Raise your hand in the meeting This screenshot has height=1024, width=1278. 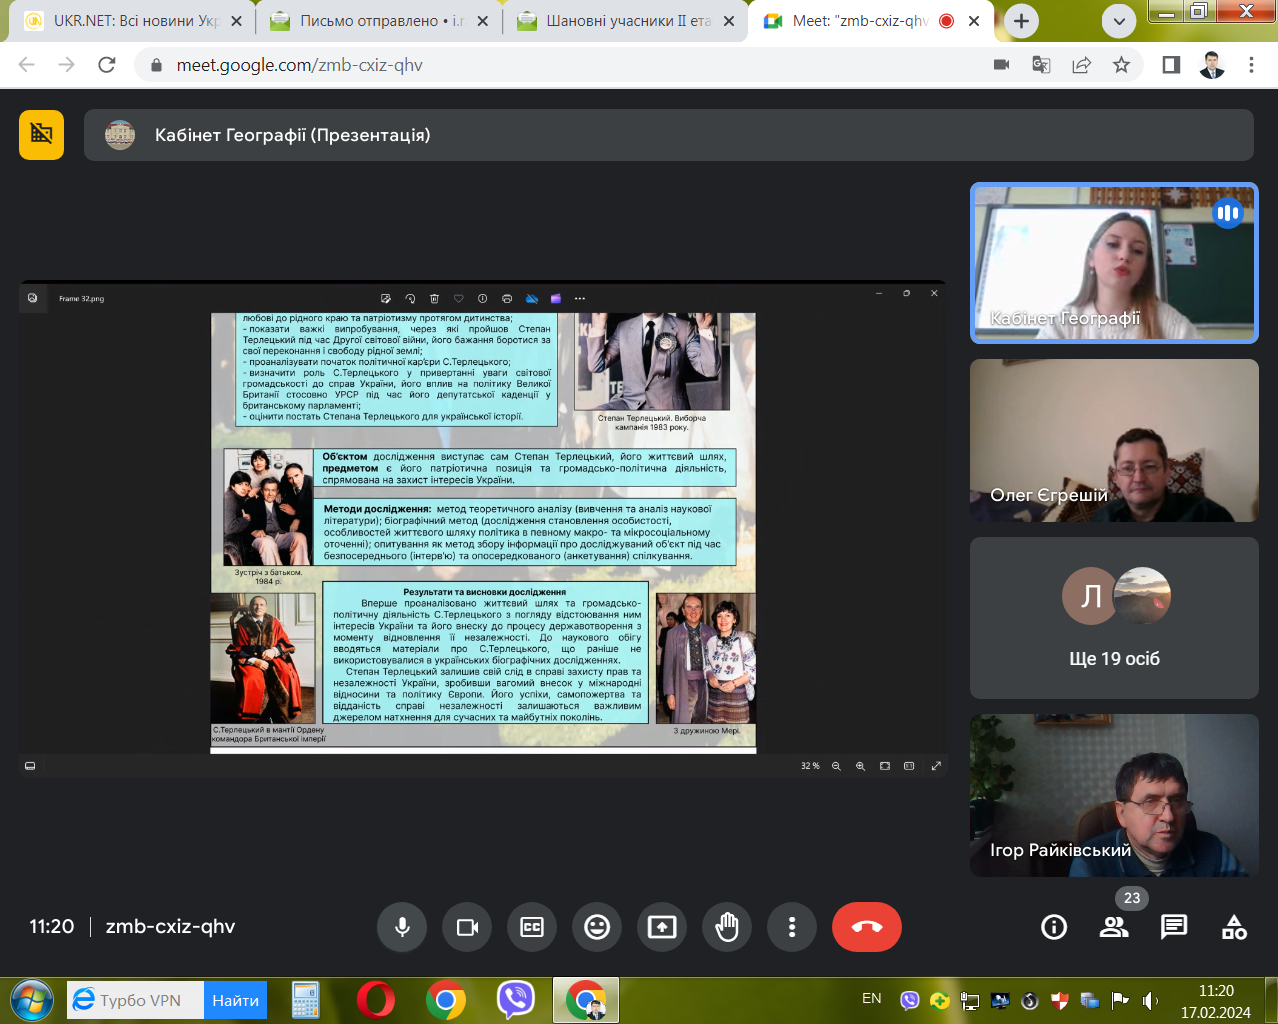(727, 927)
